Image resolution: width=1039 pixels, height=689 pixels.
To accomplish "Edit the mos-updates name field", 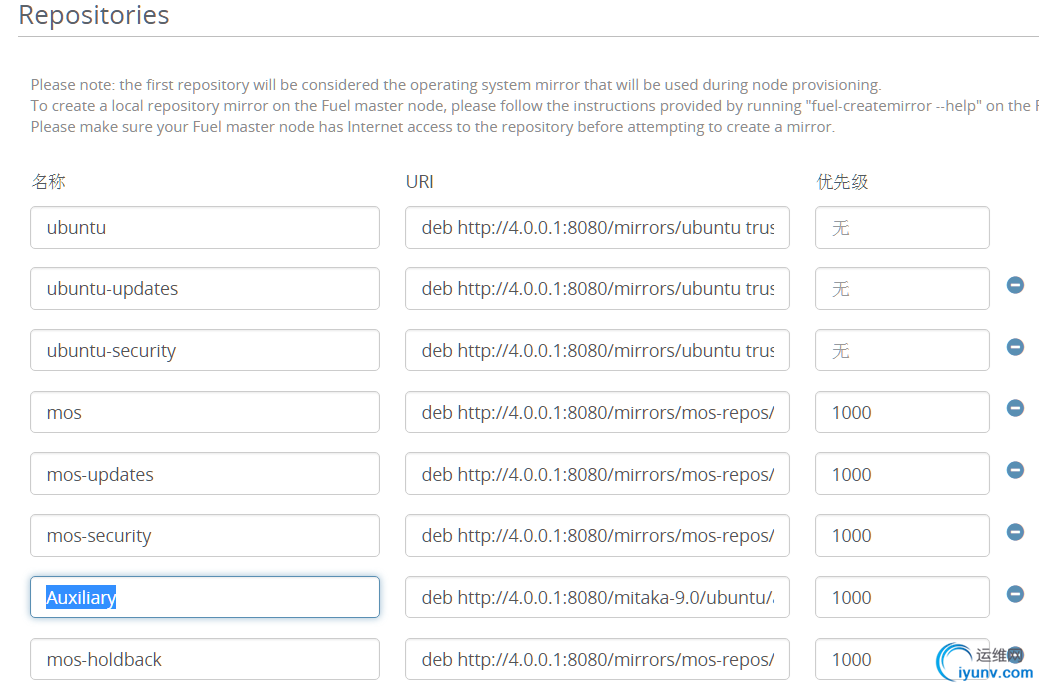I will coord(205,474).
